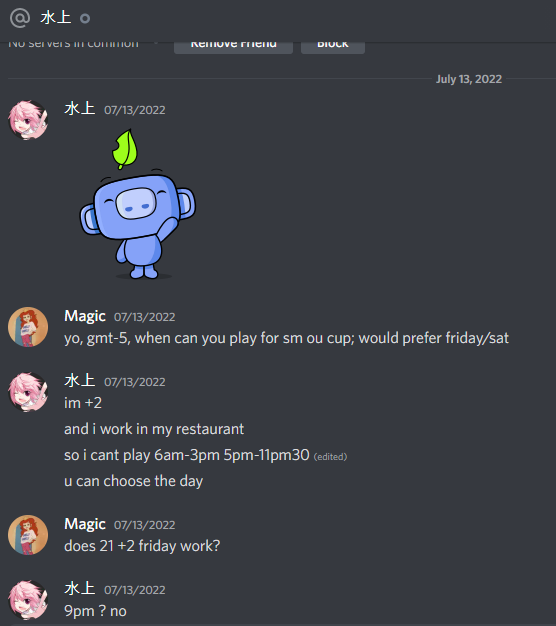Click Magic's avatar beside 'does 21 +2 friday work?'
Image resolution: width=556 pixels, height=626 pixels.
(x=28, y=535)
